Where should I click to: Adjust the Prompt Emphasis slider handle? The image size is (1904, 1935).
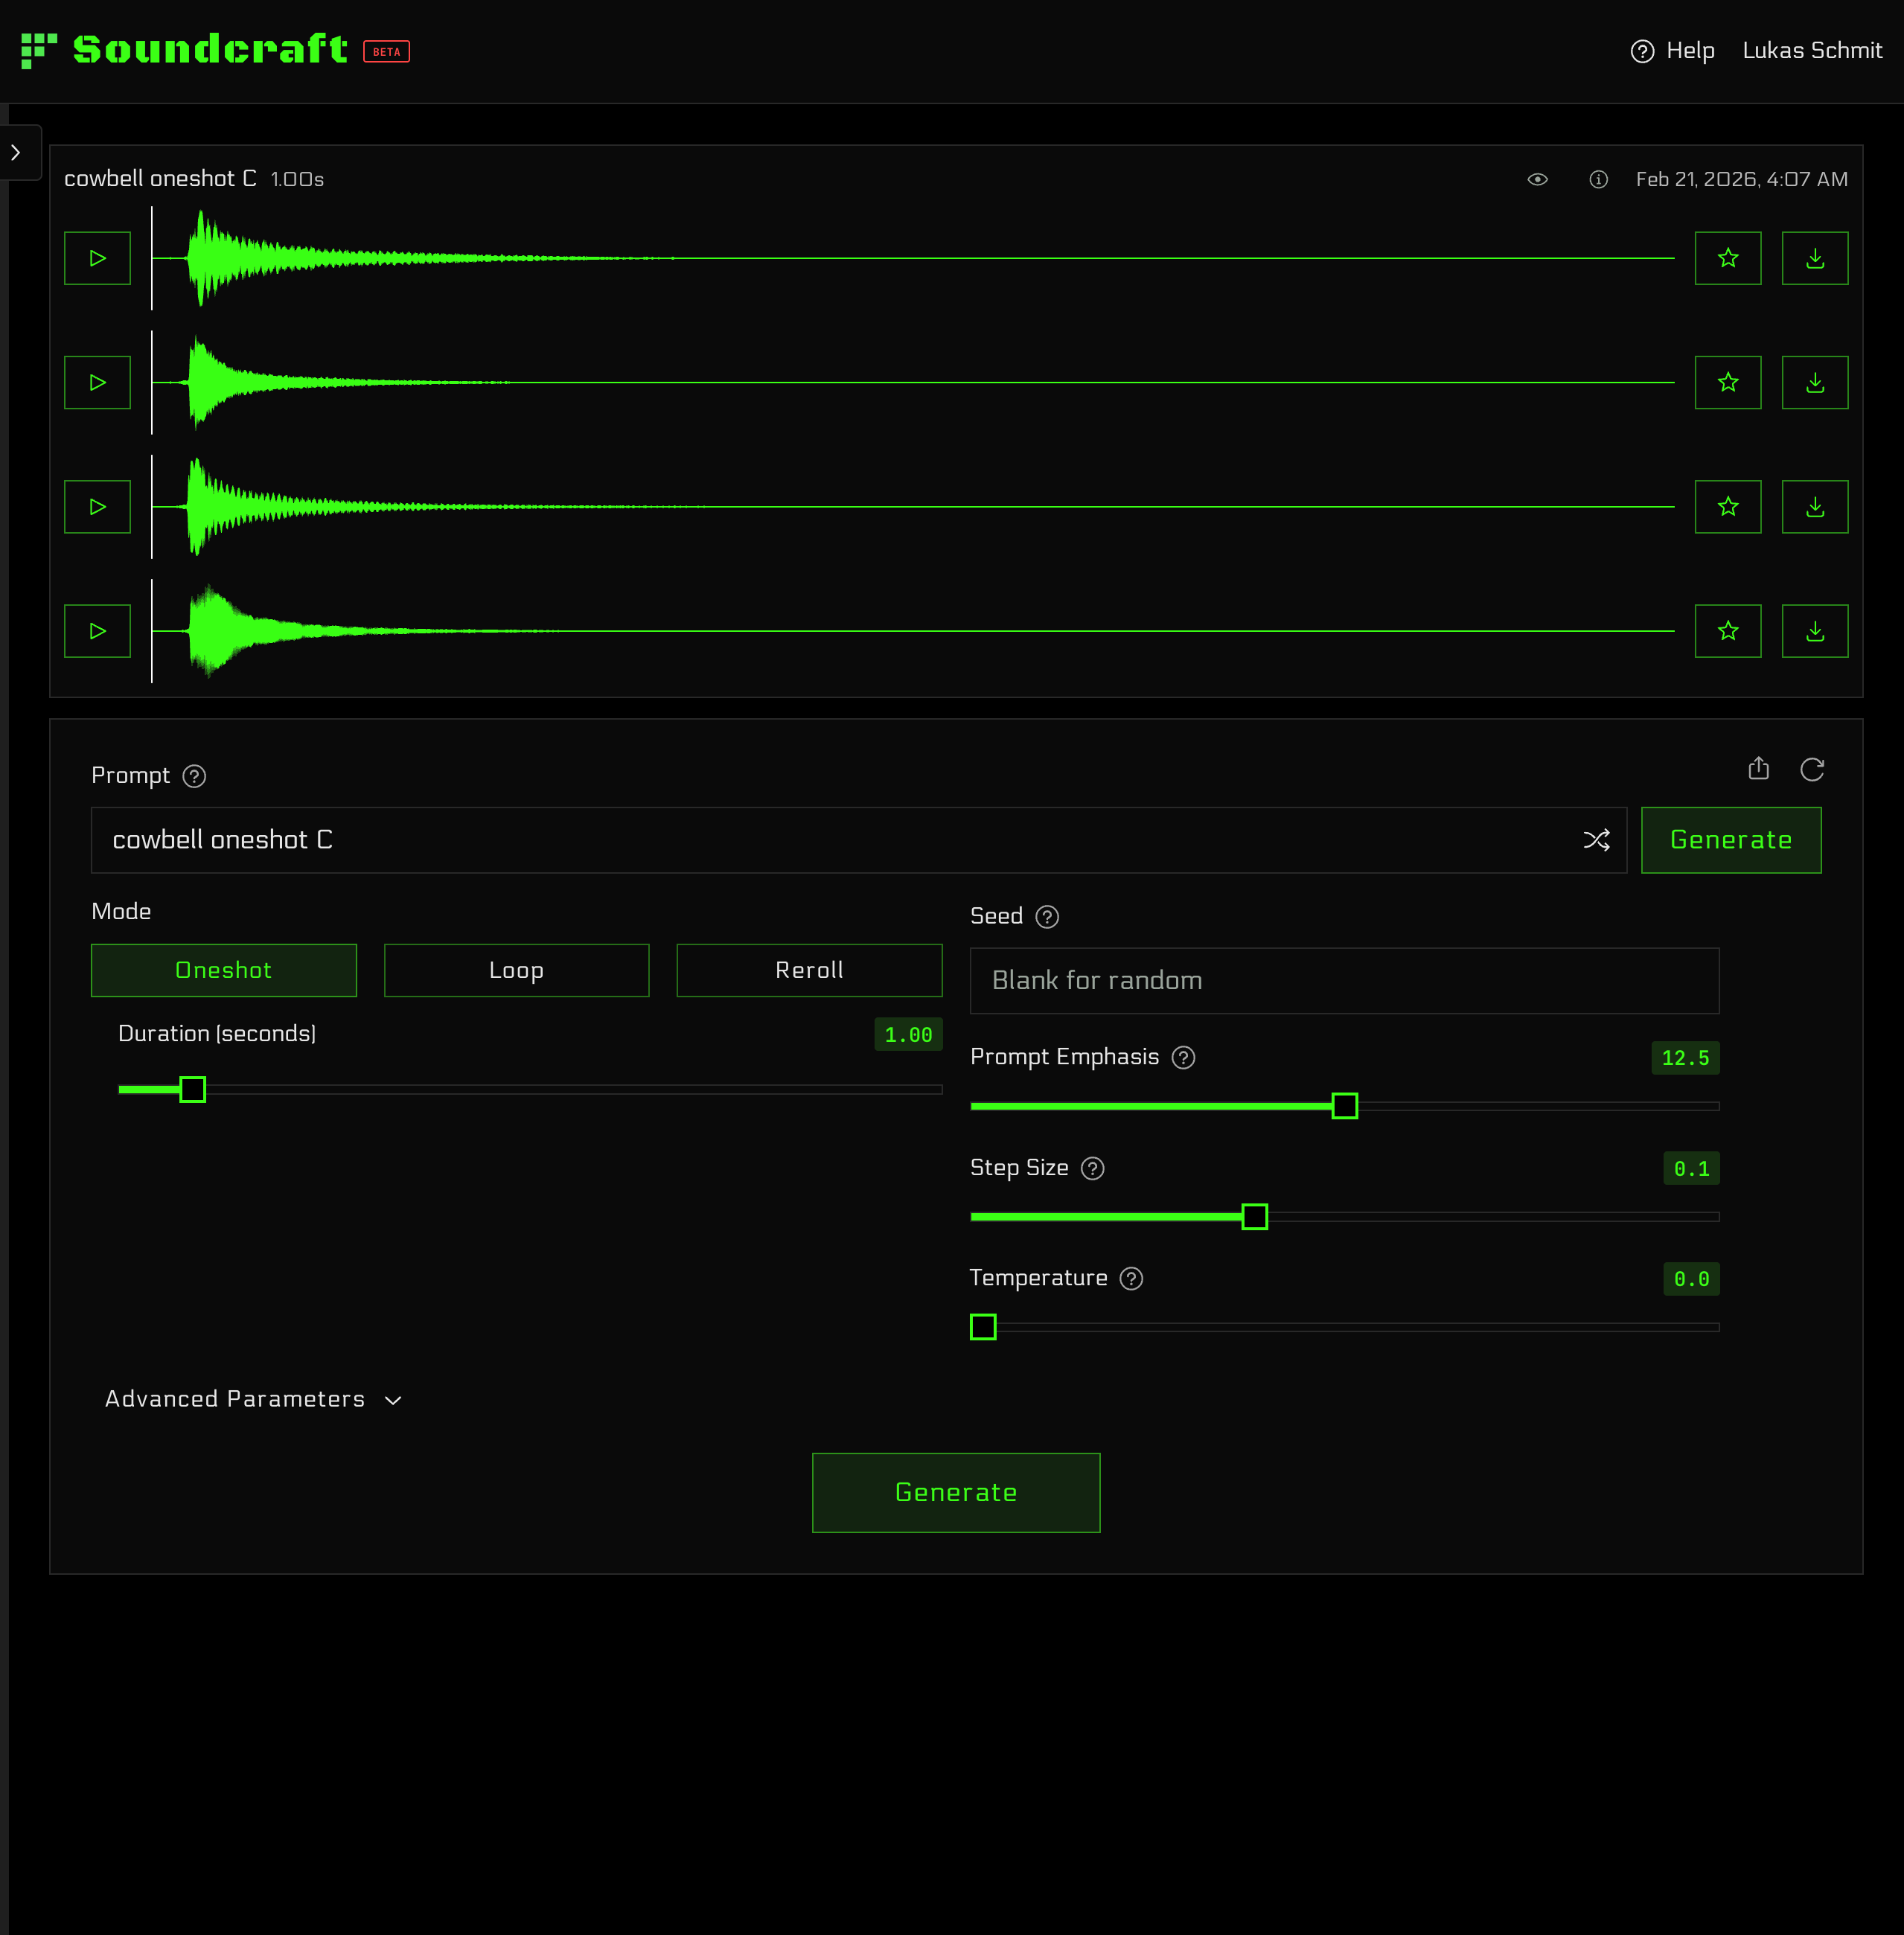1344,1106
